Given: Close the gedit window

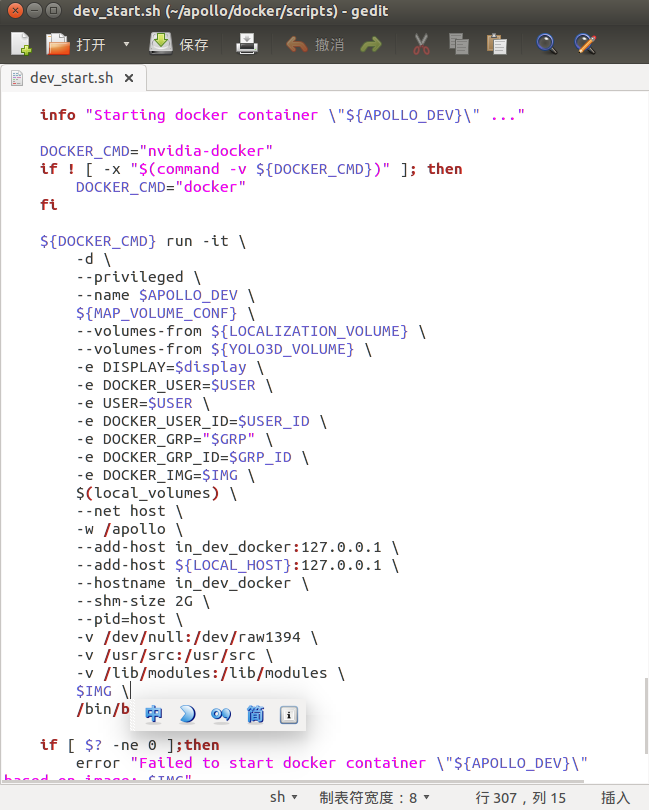Looking at the screenshot, I should tap(16, 10).
